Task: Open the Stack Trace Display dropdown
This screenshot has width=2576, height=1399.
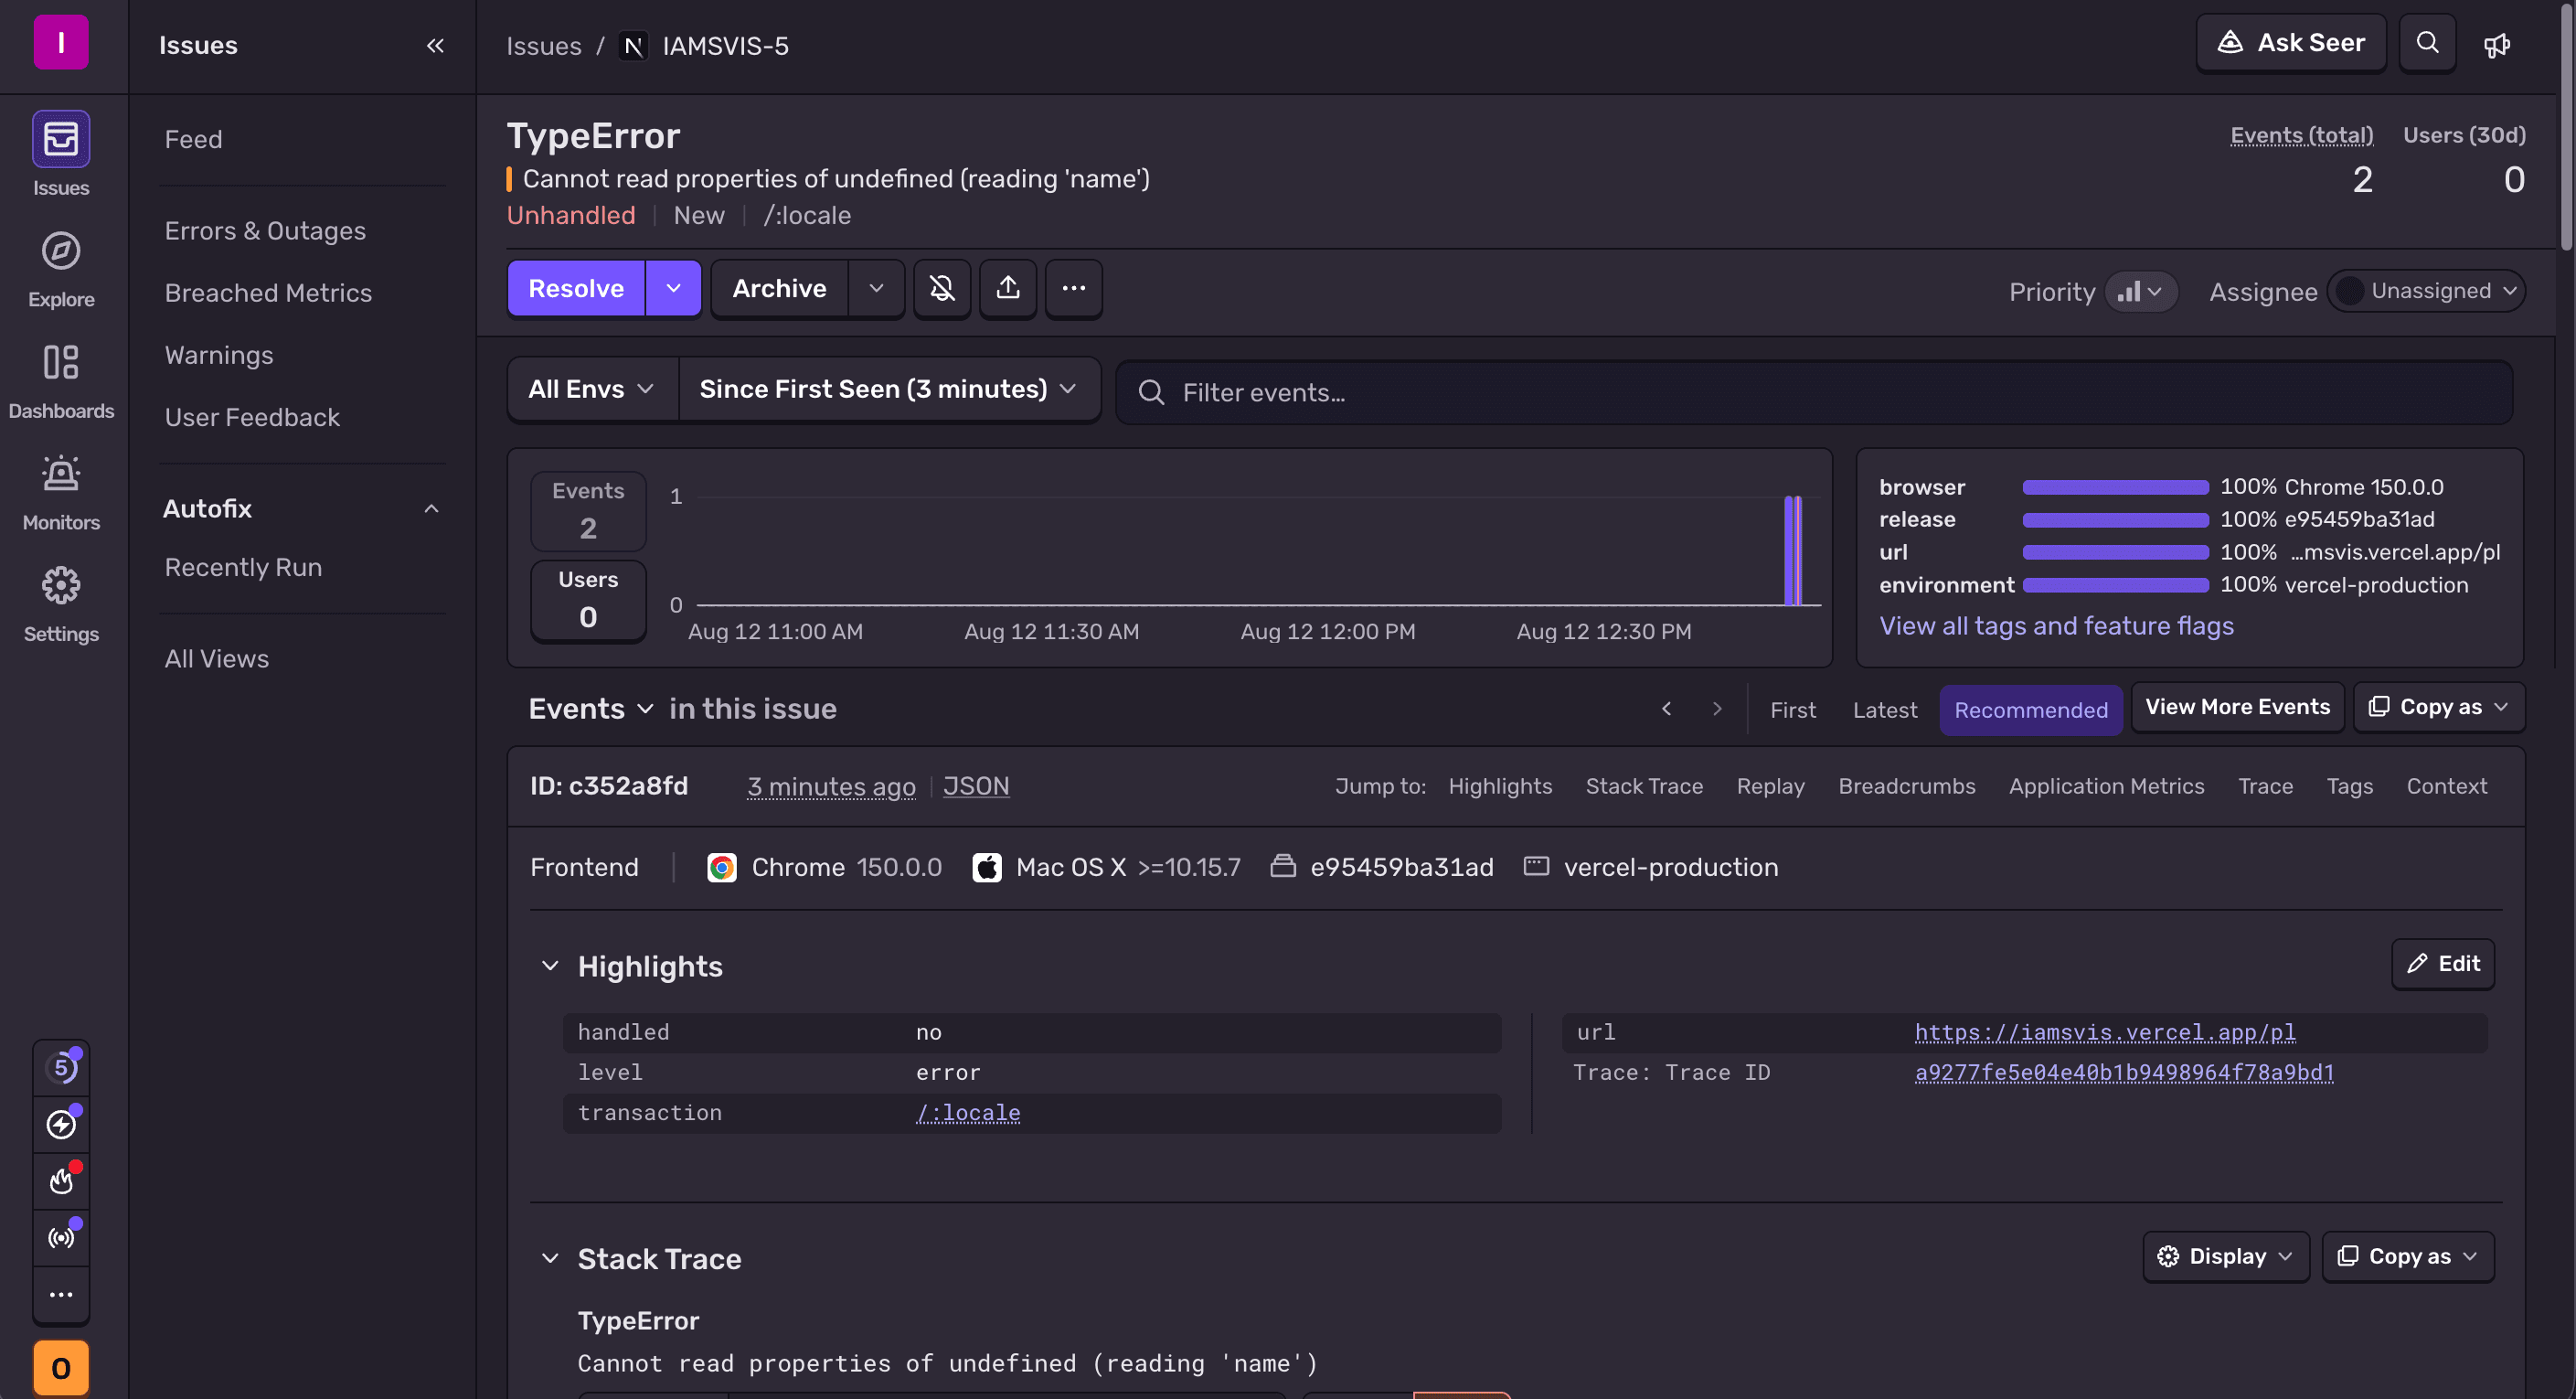Action: click(2225, 1257)
